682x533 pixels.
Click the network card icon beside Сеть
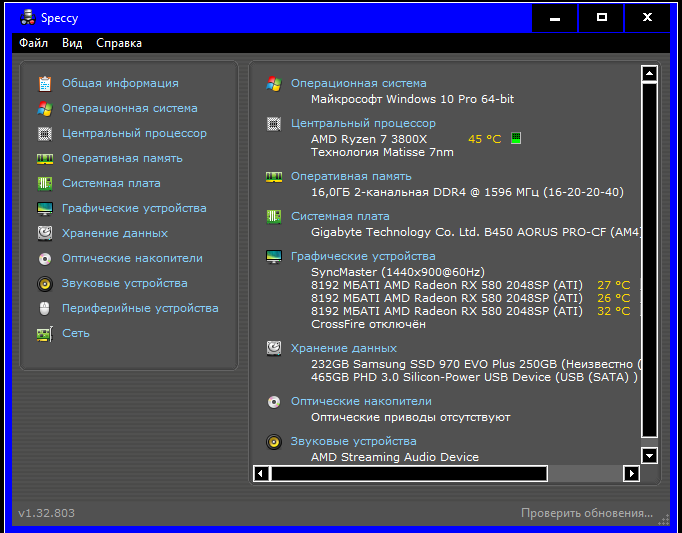point(45,334)
